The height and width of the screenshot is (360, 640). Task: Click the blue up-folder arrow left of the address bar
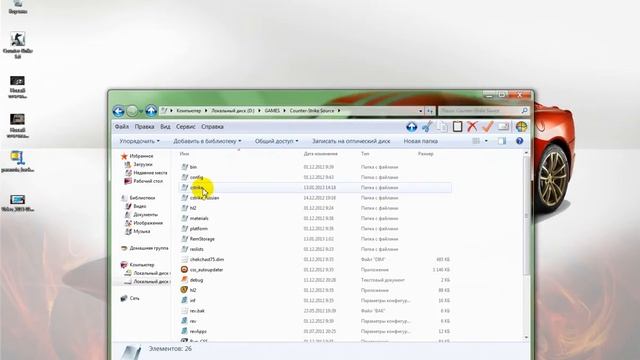(151, 111)
